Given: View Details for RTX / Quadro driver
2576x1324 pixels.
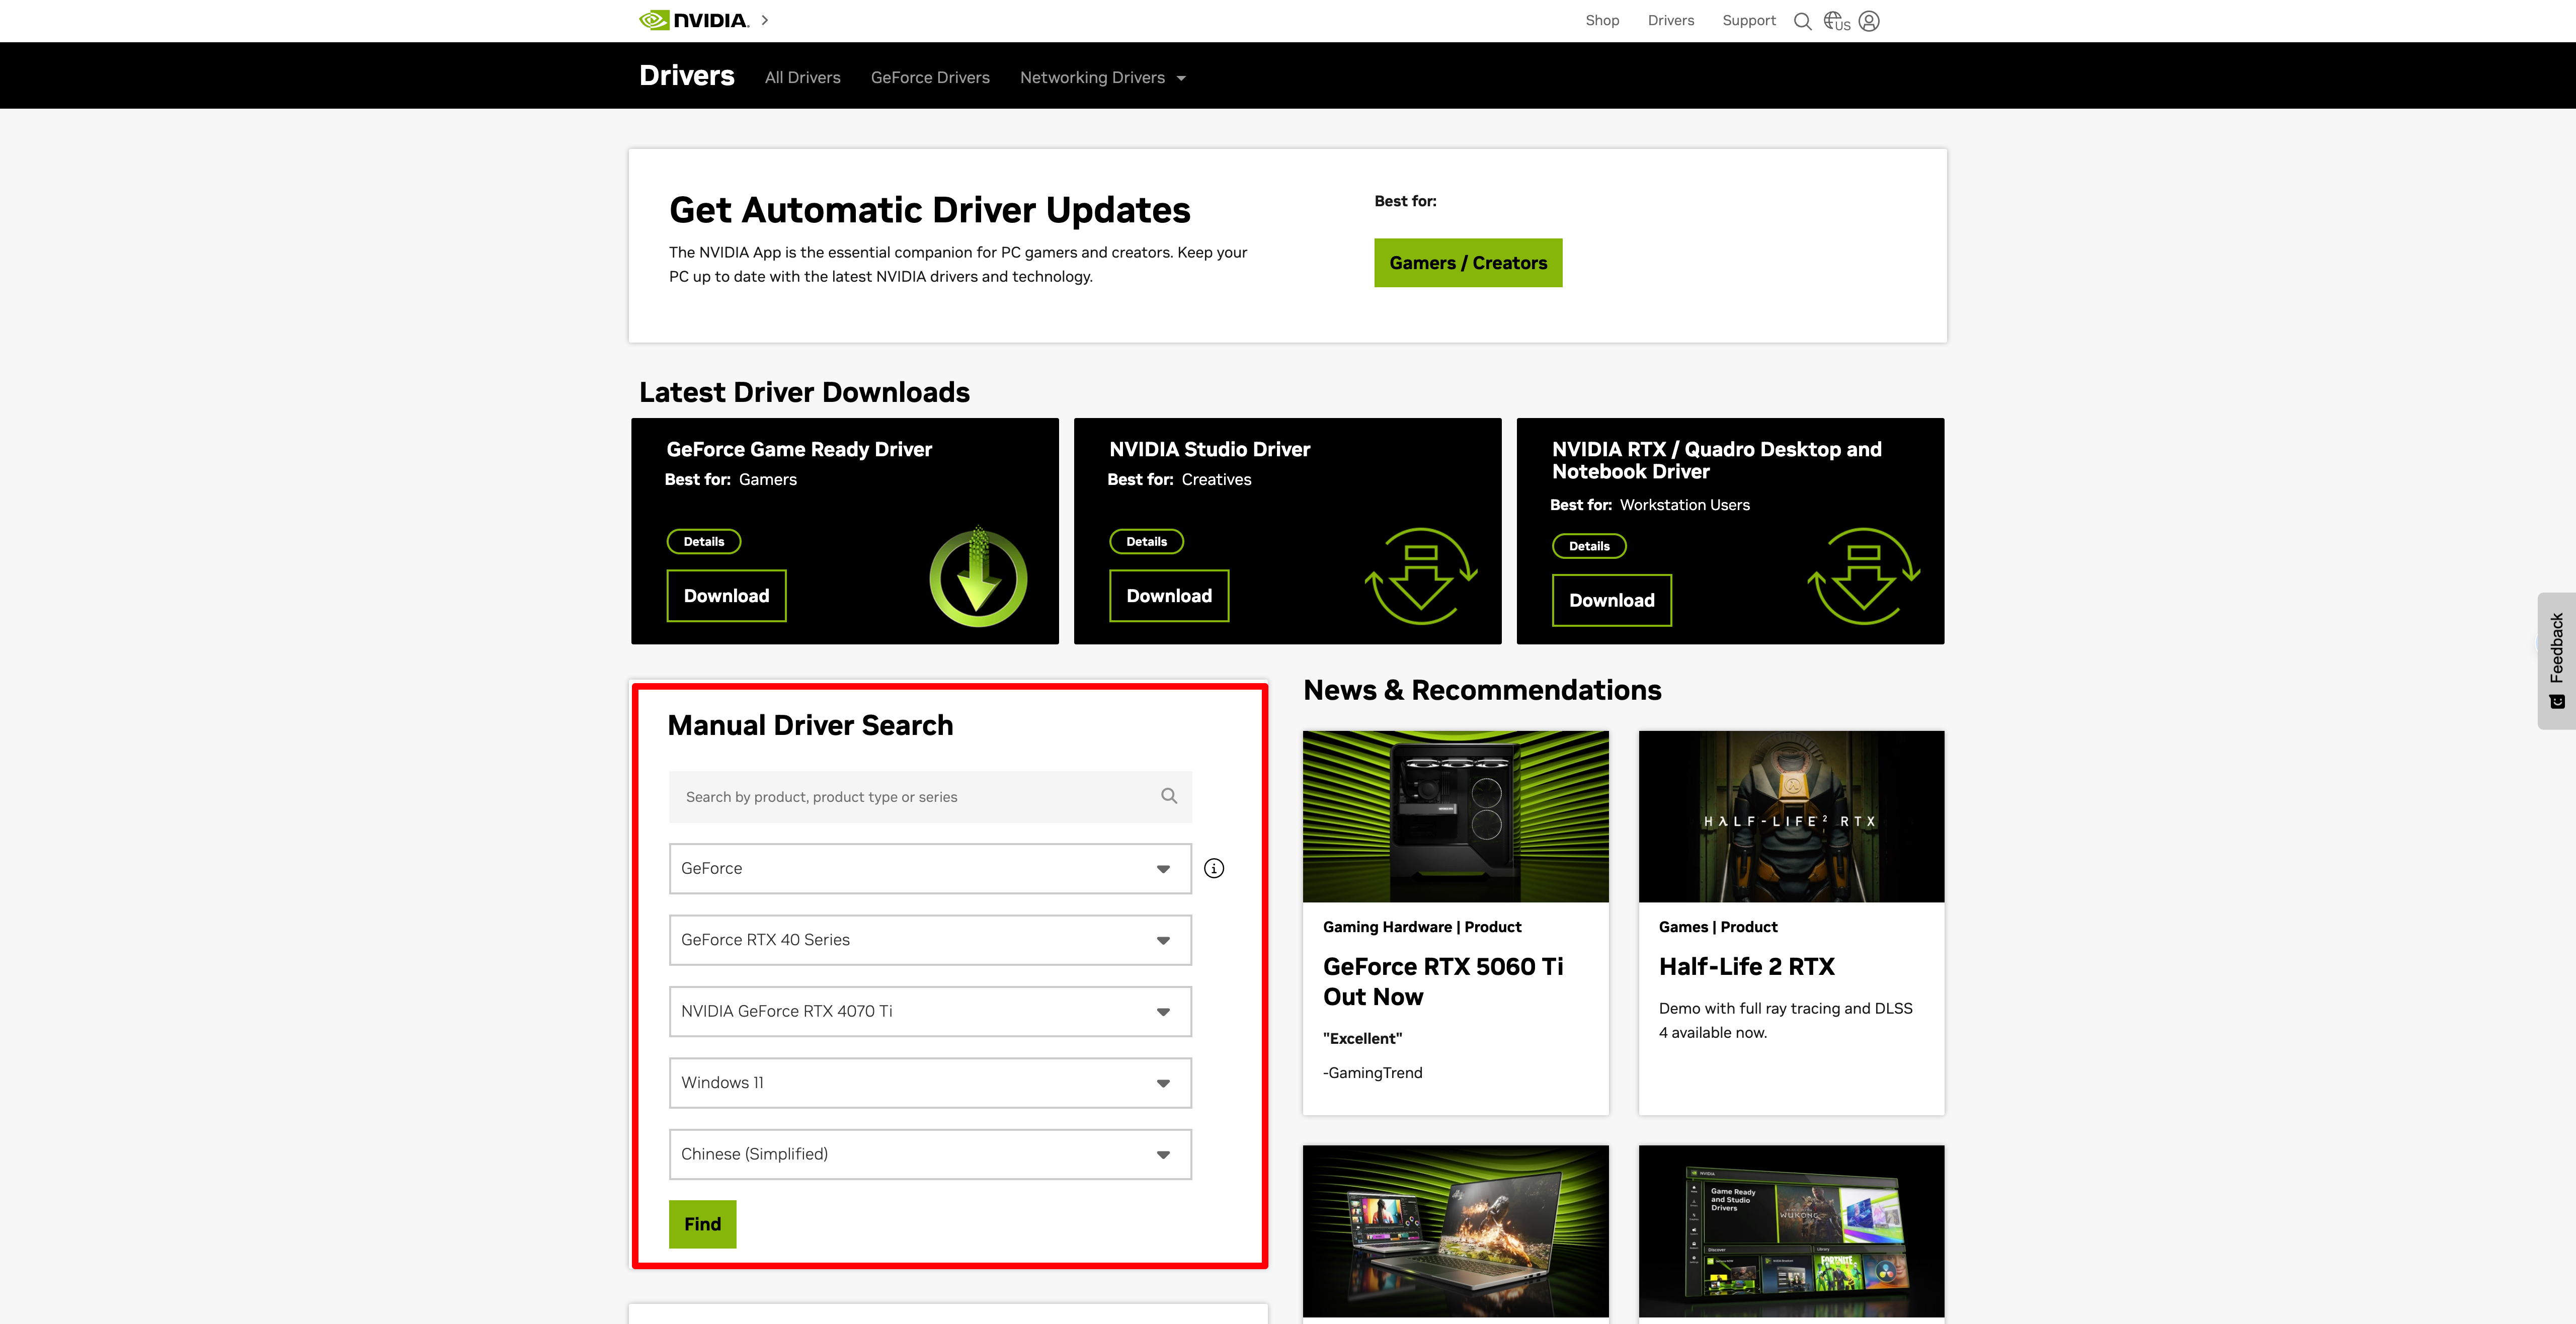Looking at the screenshot, I should (1589, 546).
